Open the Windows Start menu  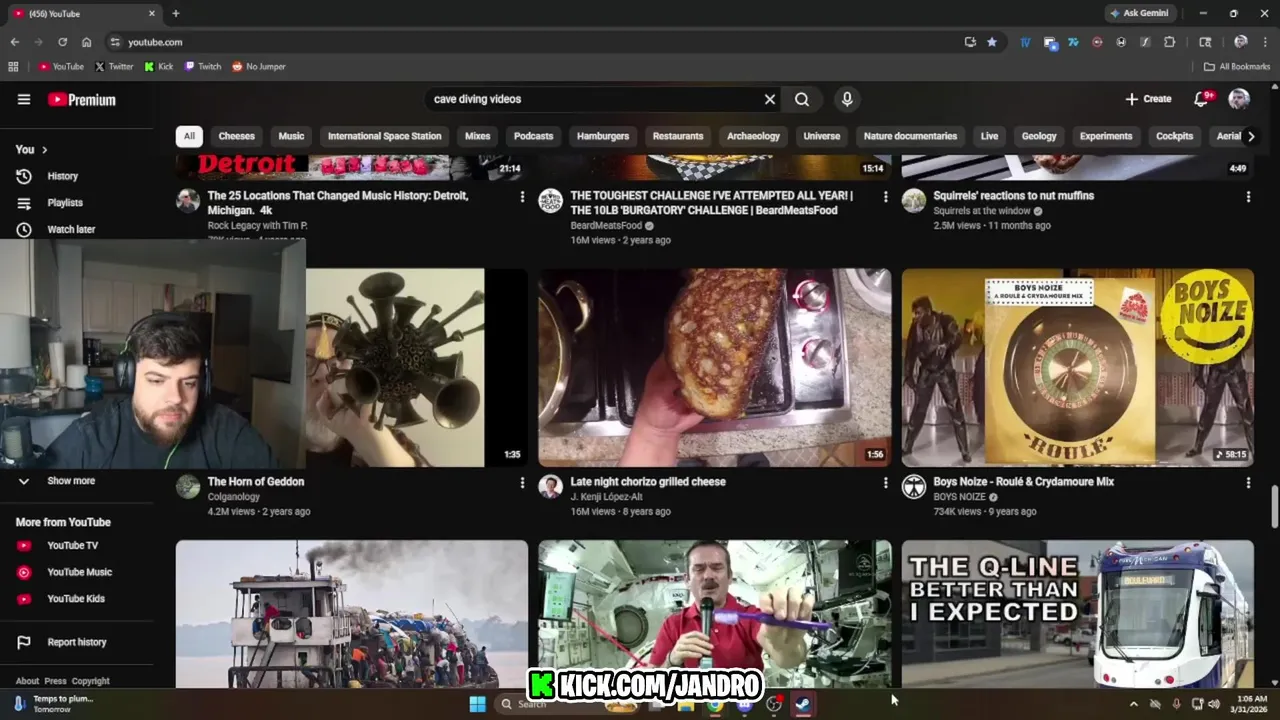point(477,704)
